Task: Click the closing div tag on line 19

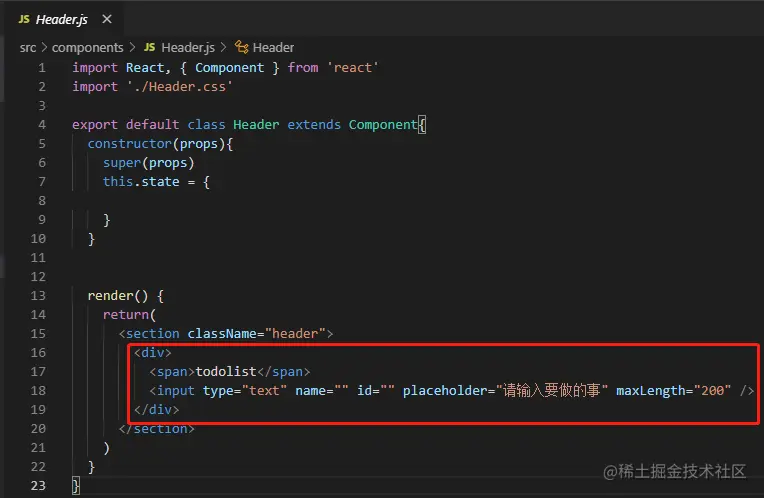Action: click(x=156, y=410)
